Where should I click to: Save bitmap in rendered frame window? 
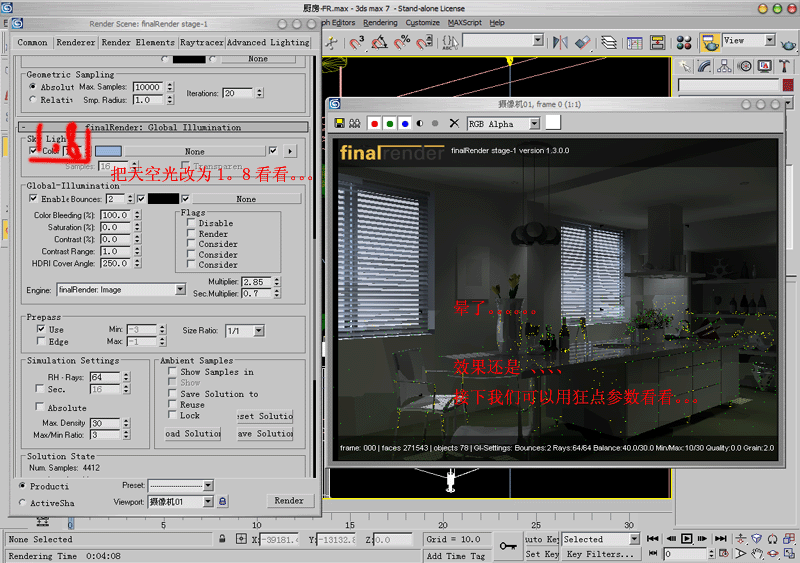coord(339,124)
